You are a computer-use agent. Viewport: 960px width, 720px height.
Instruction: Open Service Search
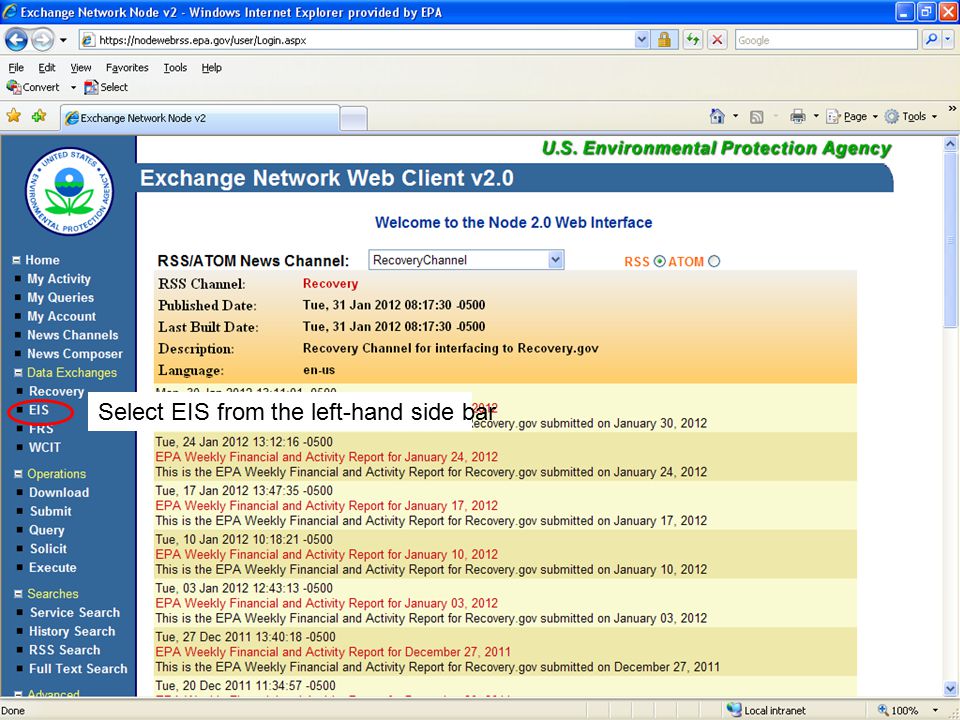[75, 613]
